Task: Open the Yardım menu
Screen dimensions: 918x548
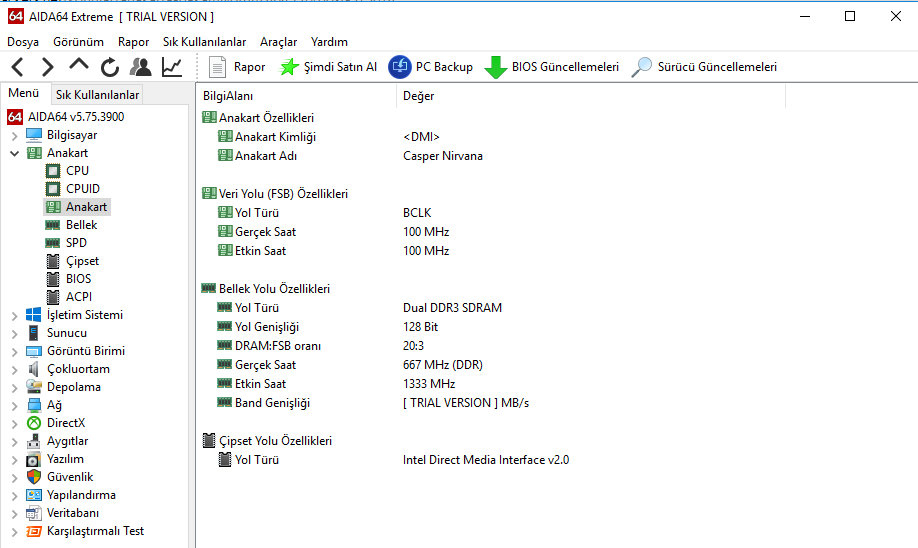Action: tap(329, 42)
